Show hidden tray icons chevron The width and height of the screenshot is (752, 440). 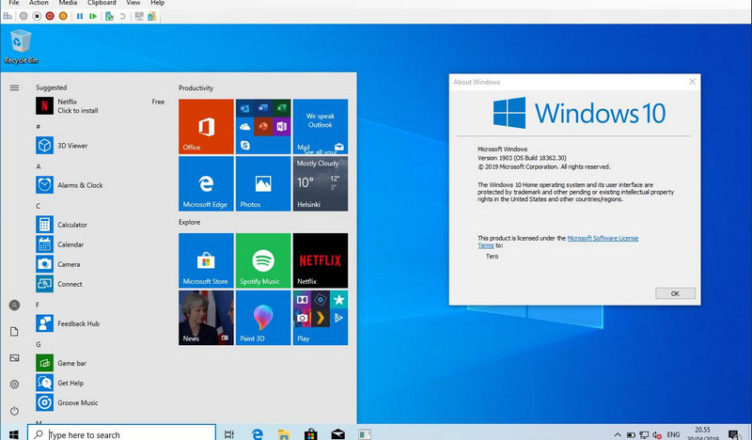(617, 435)
